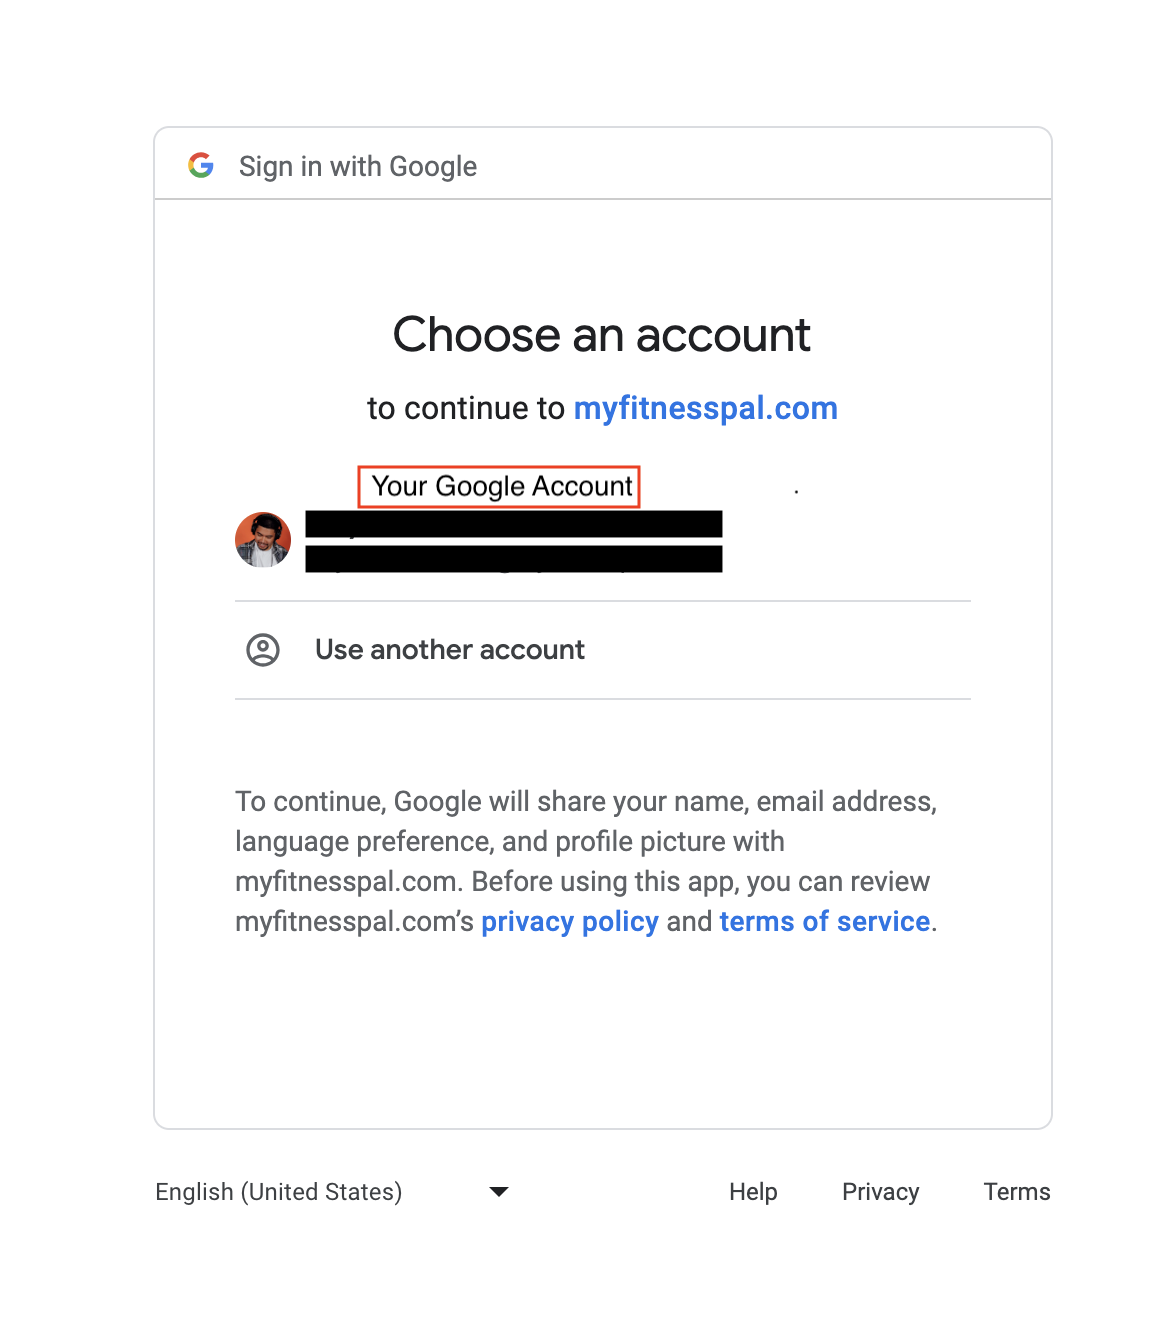This screenshot has height=1324, width=1152.
Task: Select the redacted account name line
Action: (513, 524)
